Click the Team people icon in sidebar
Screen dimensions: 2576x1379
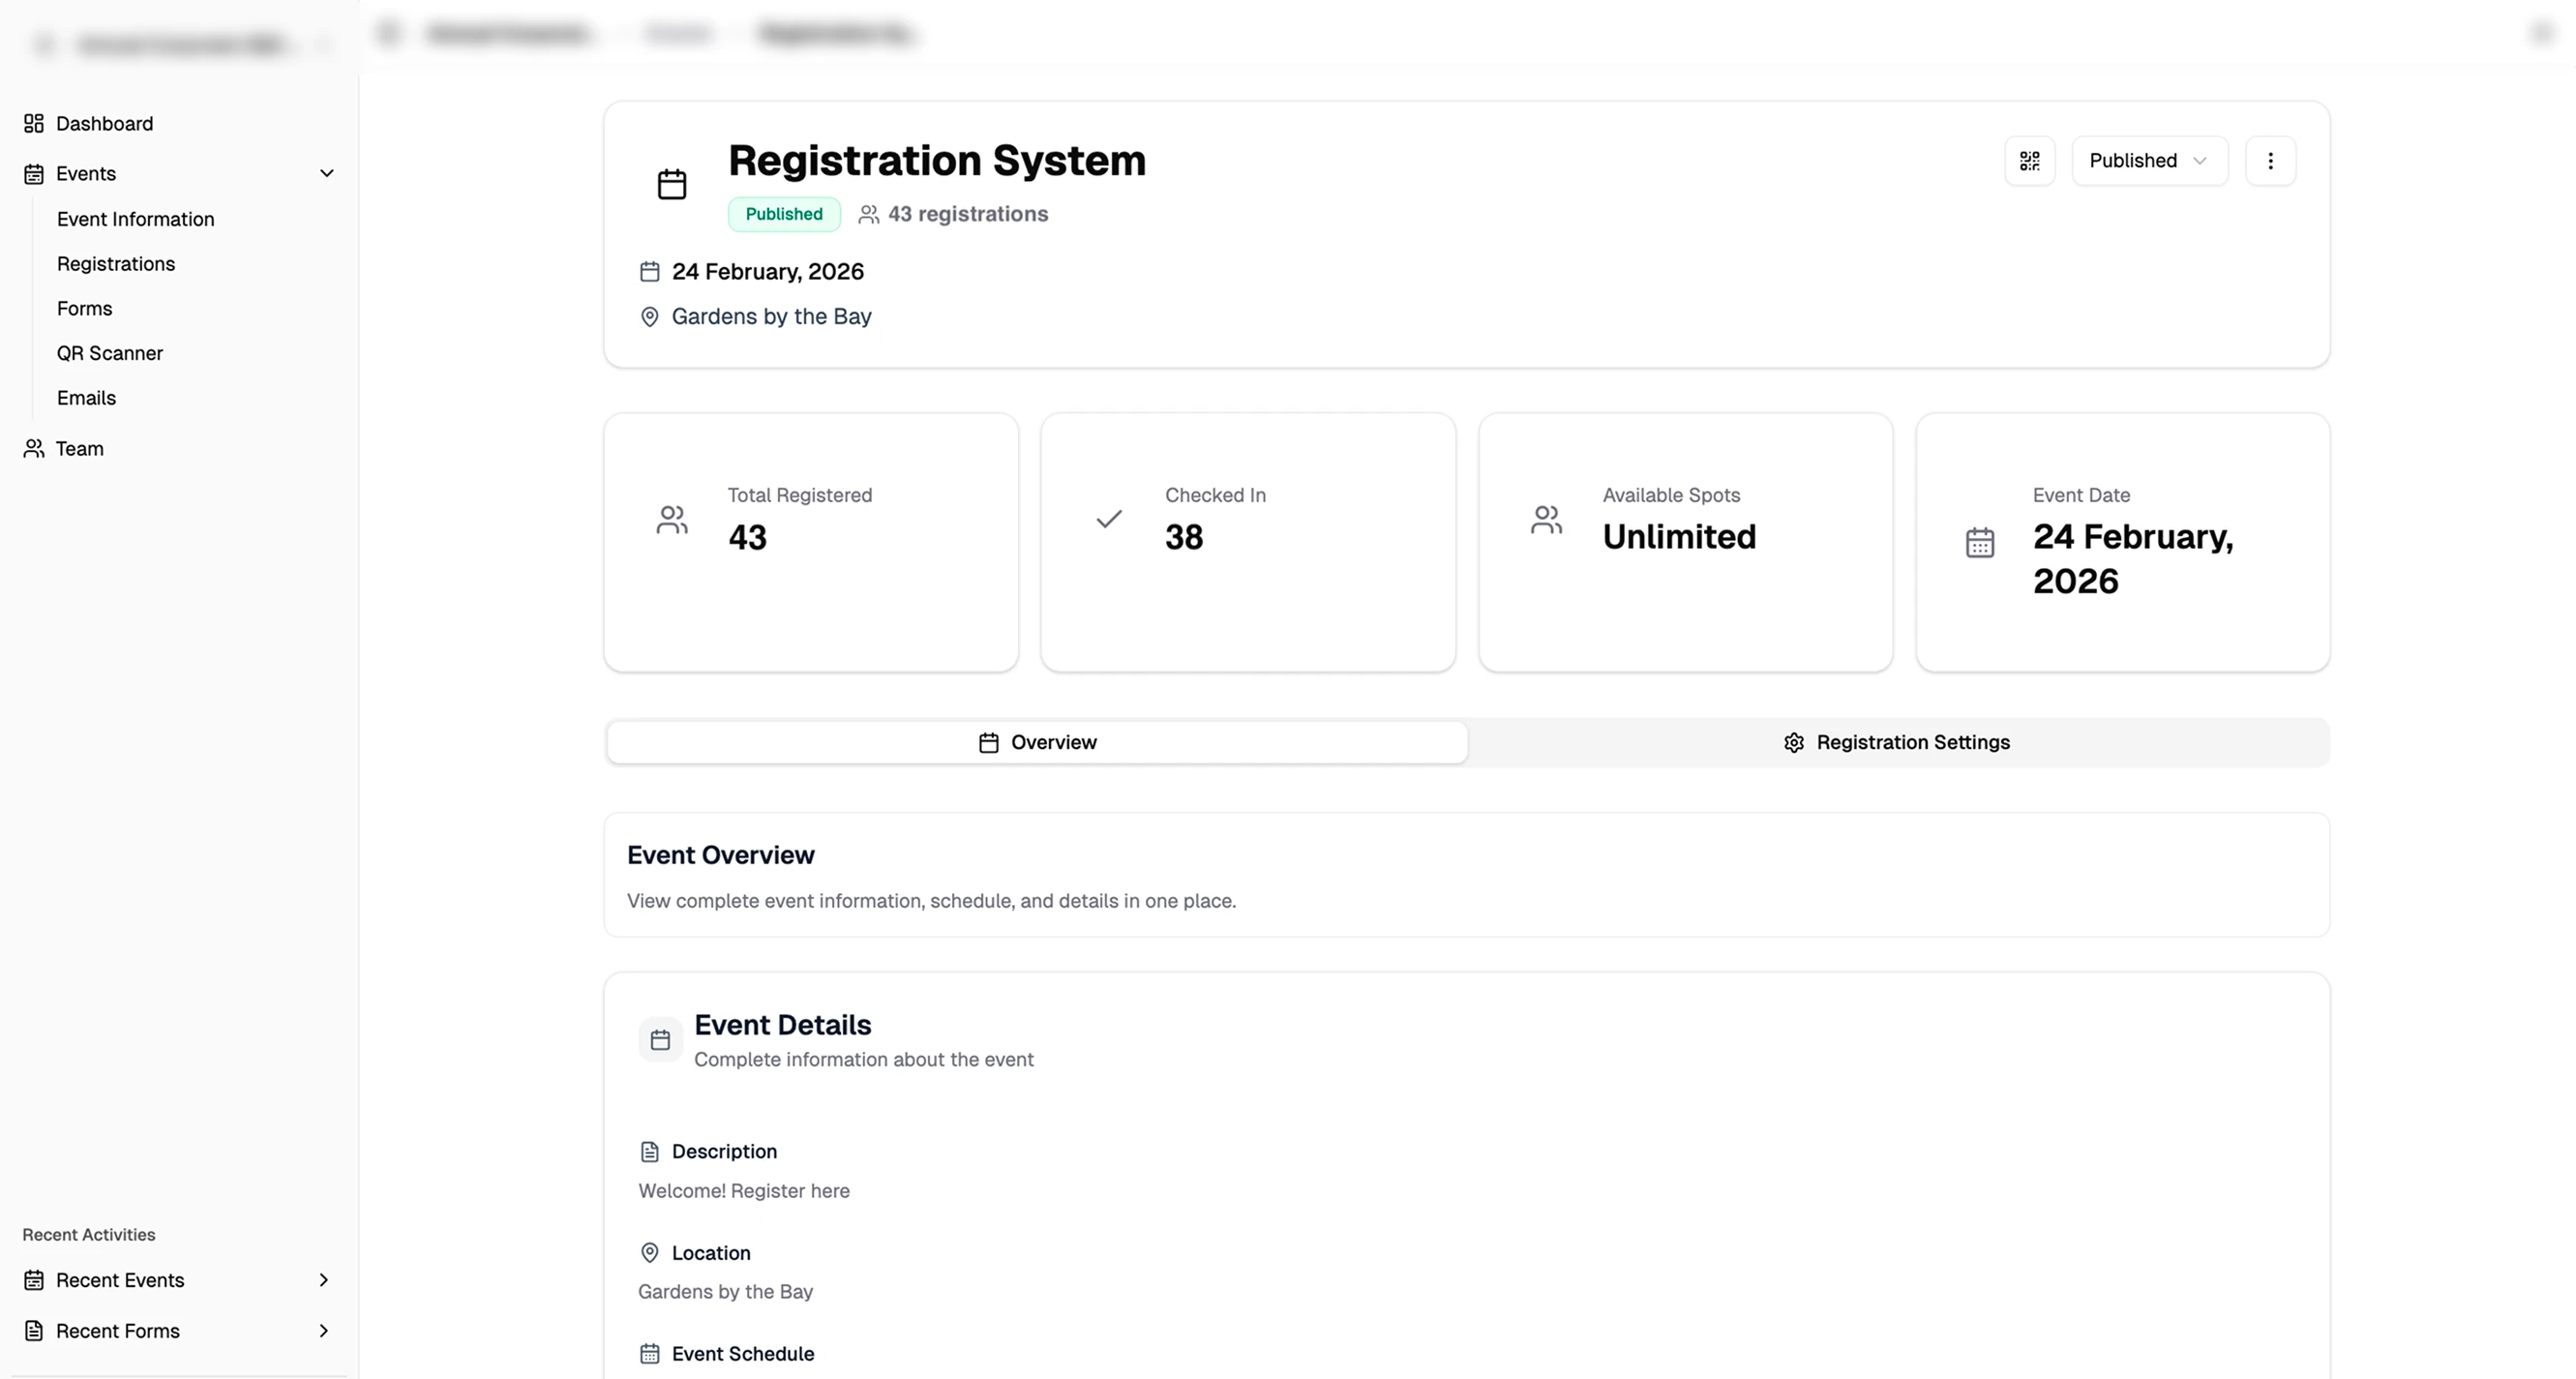32,448
